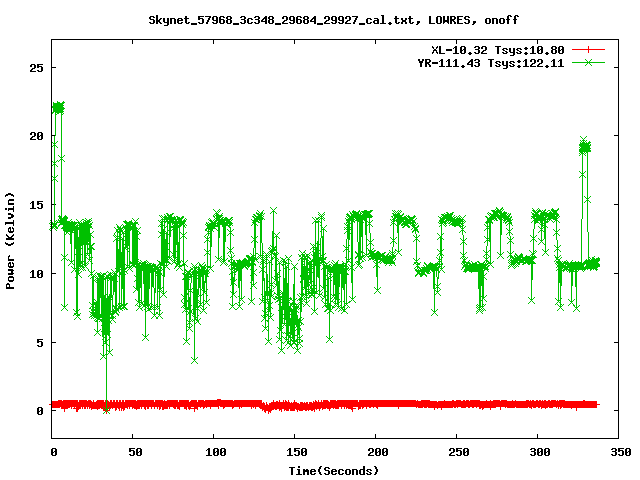Click the Power (Kelvin) y-axis label

(x=10, y=241)
